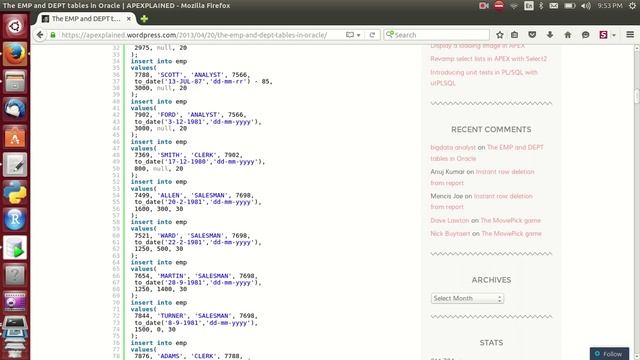Launch Python icon in the launcher
The width and height of the screenshot is (640, 360).
[x=15, y=192]
